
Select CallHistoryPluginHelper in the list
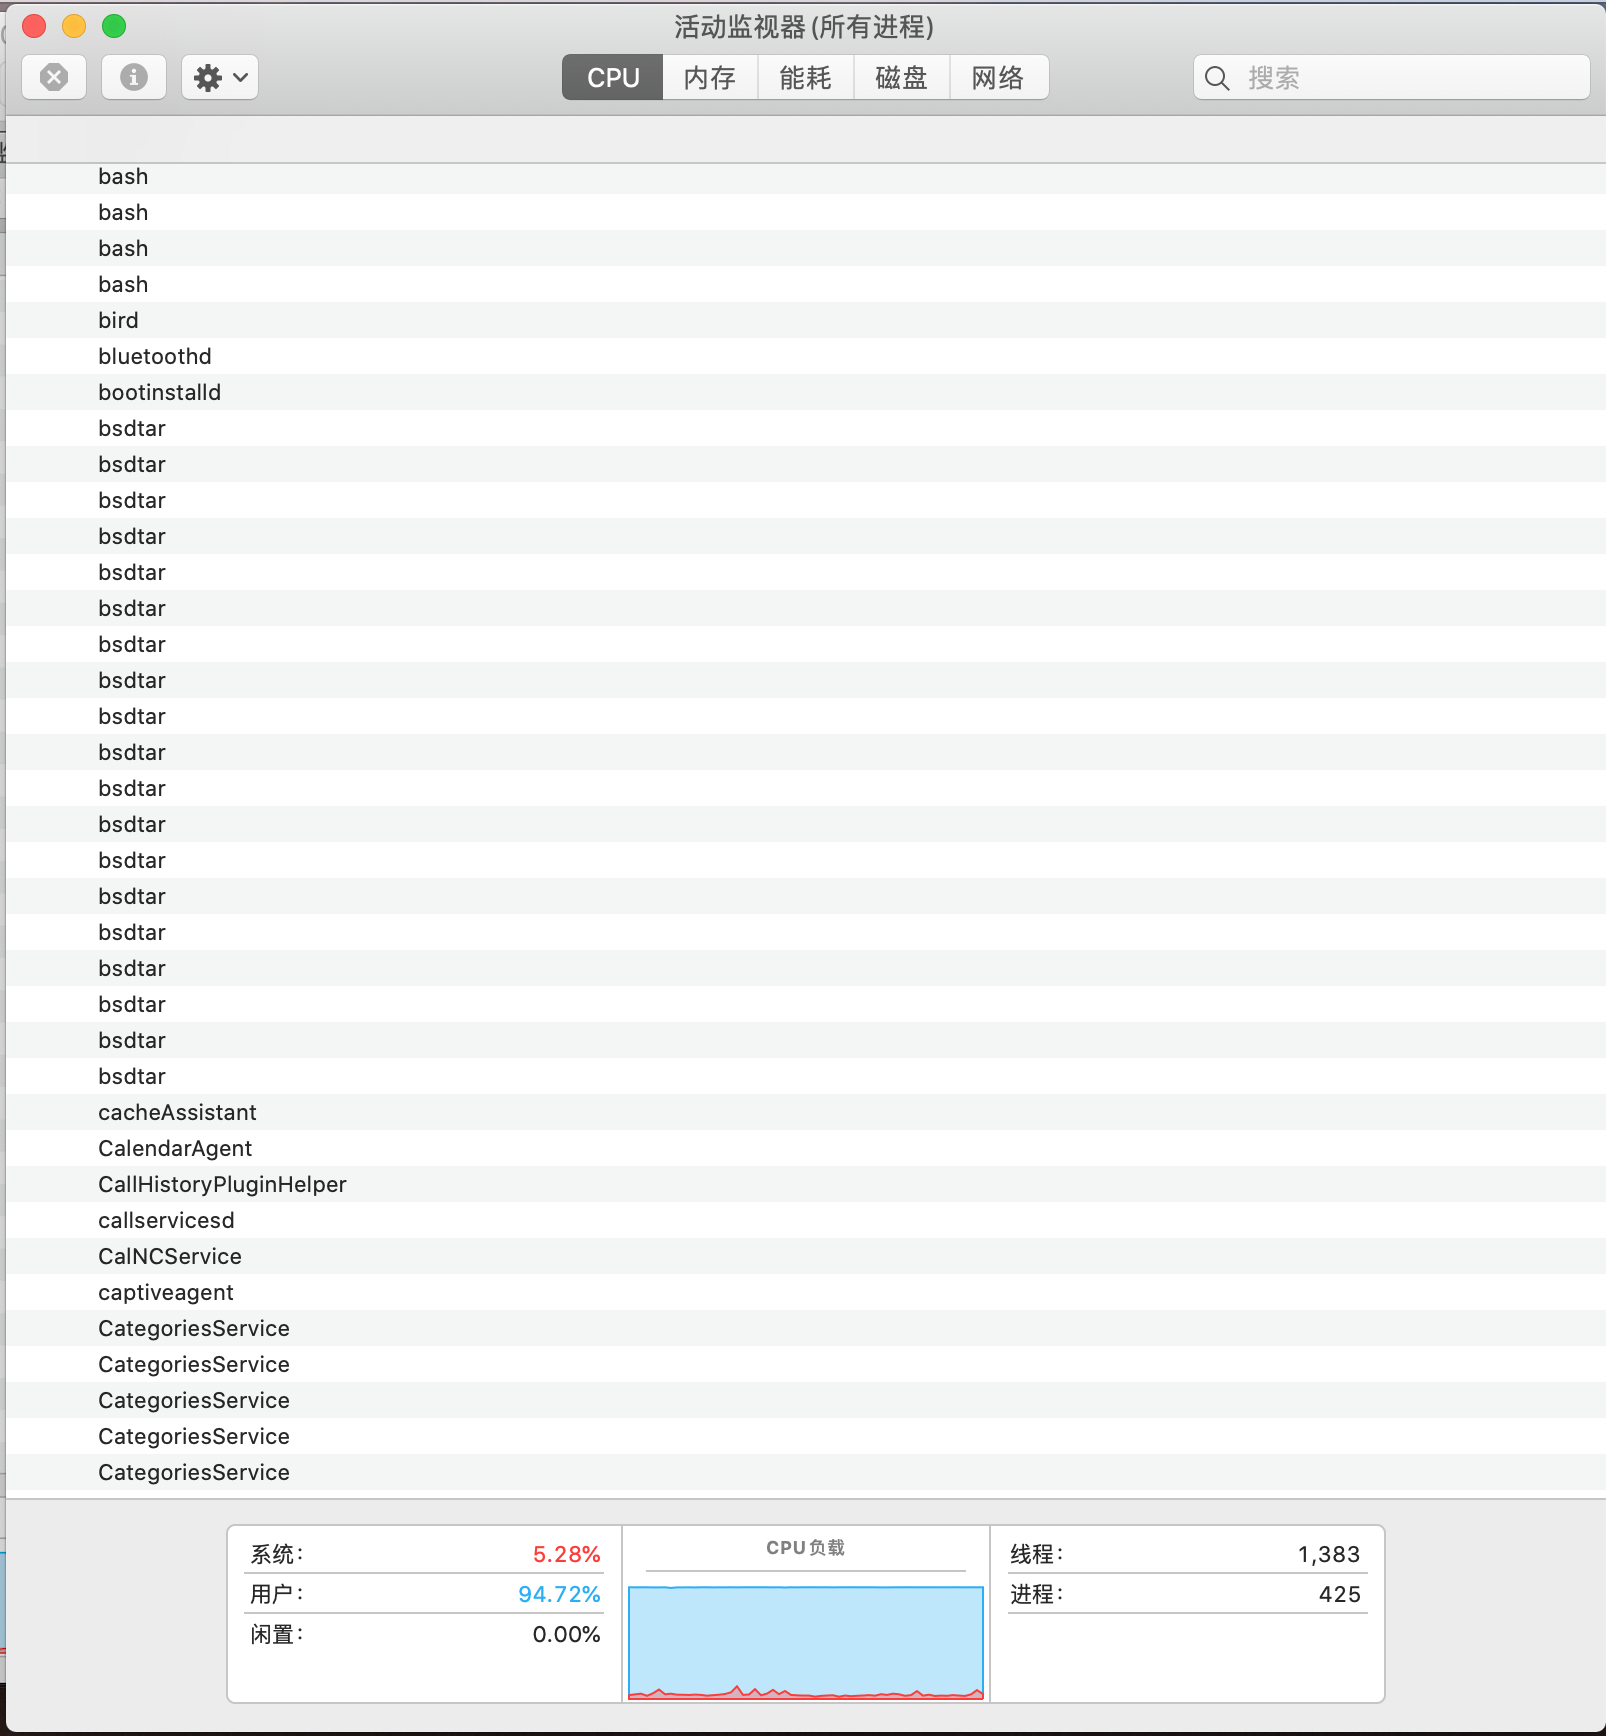tap(222, 1184)
